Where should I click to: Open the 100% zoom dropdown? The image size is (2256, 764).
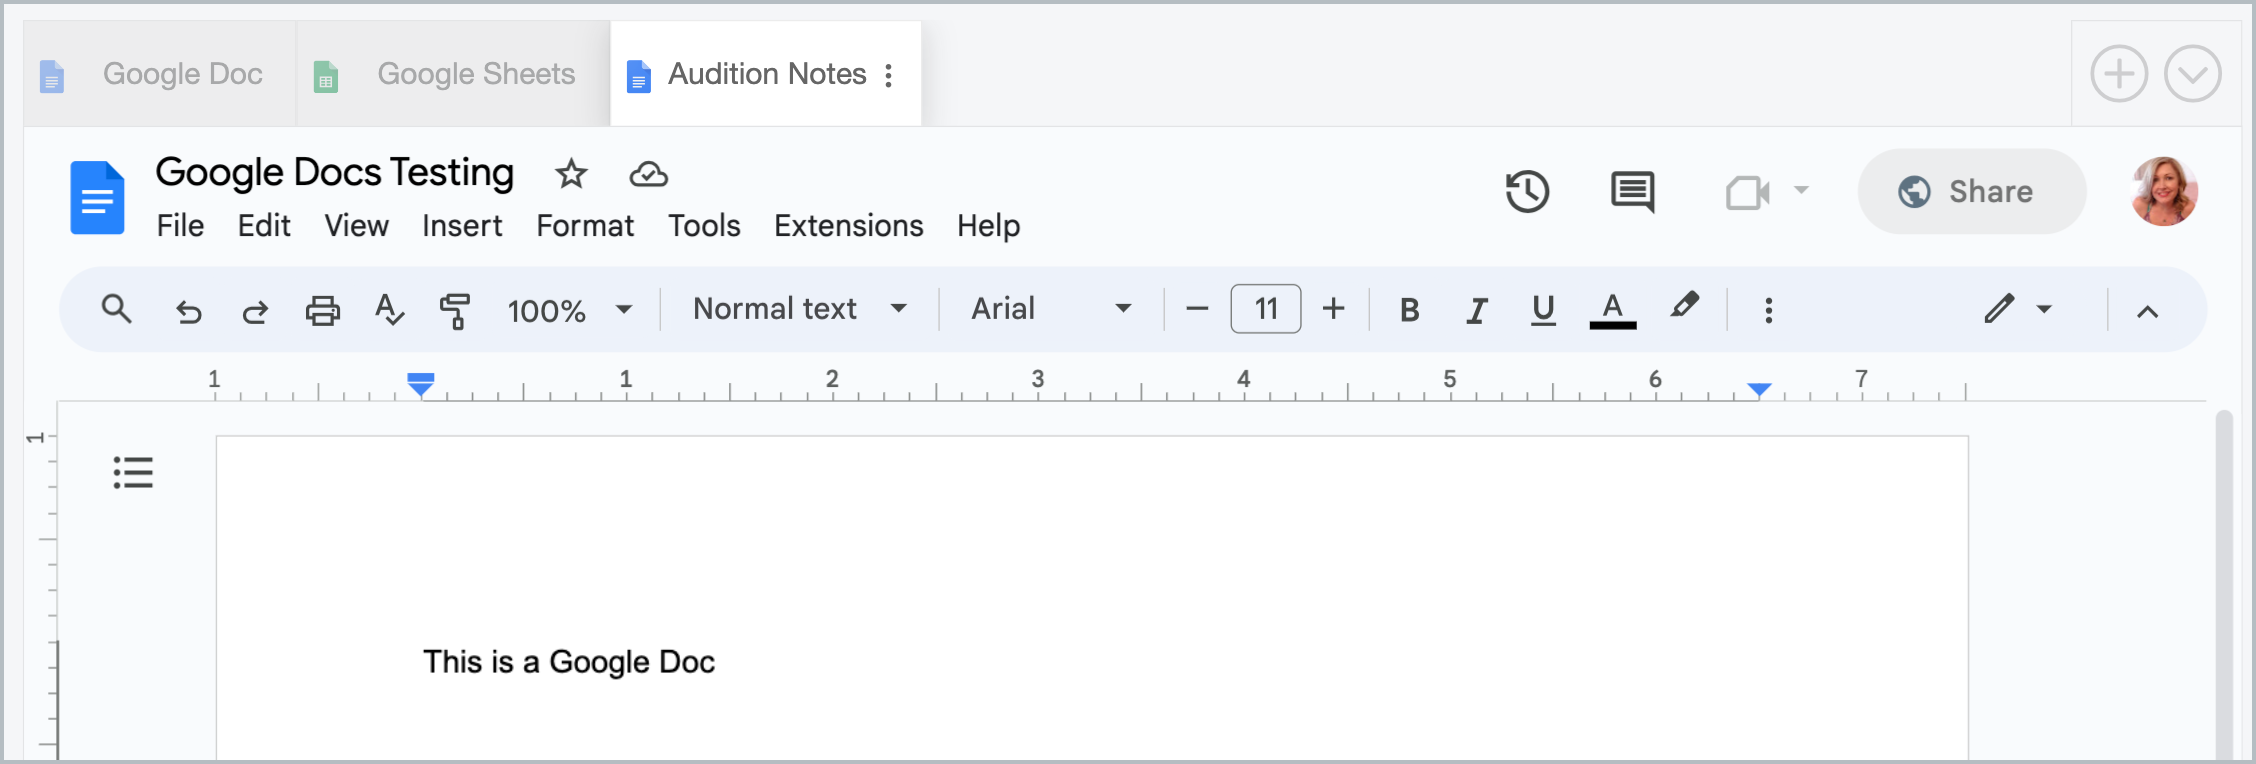point(569,310)
